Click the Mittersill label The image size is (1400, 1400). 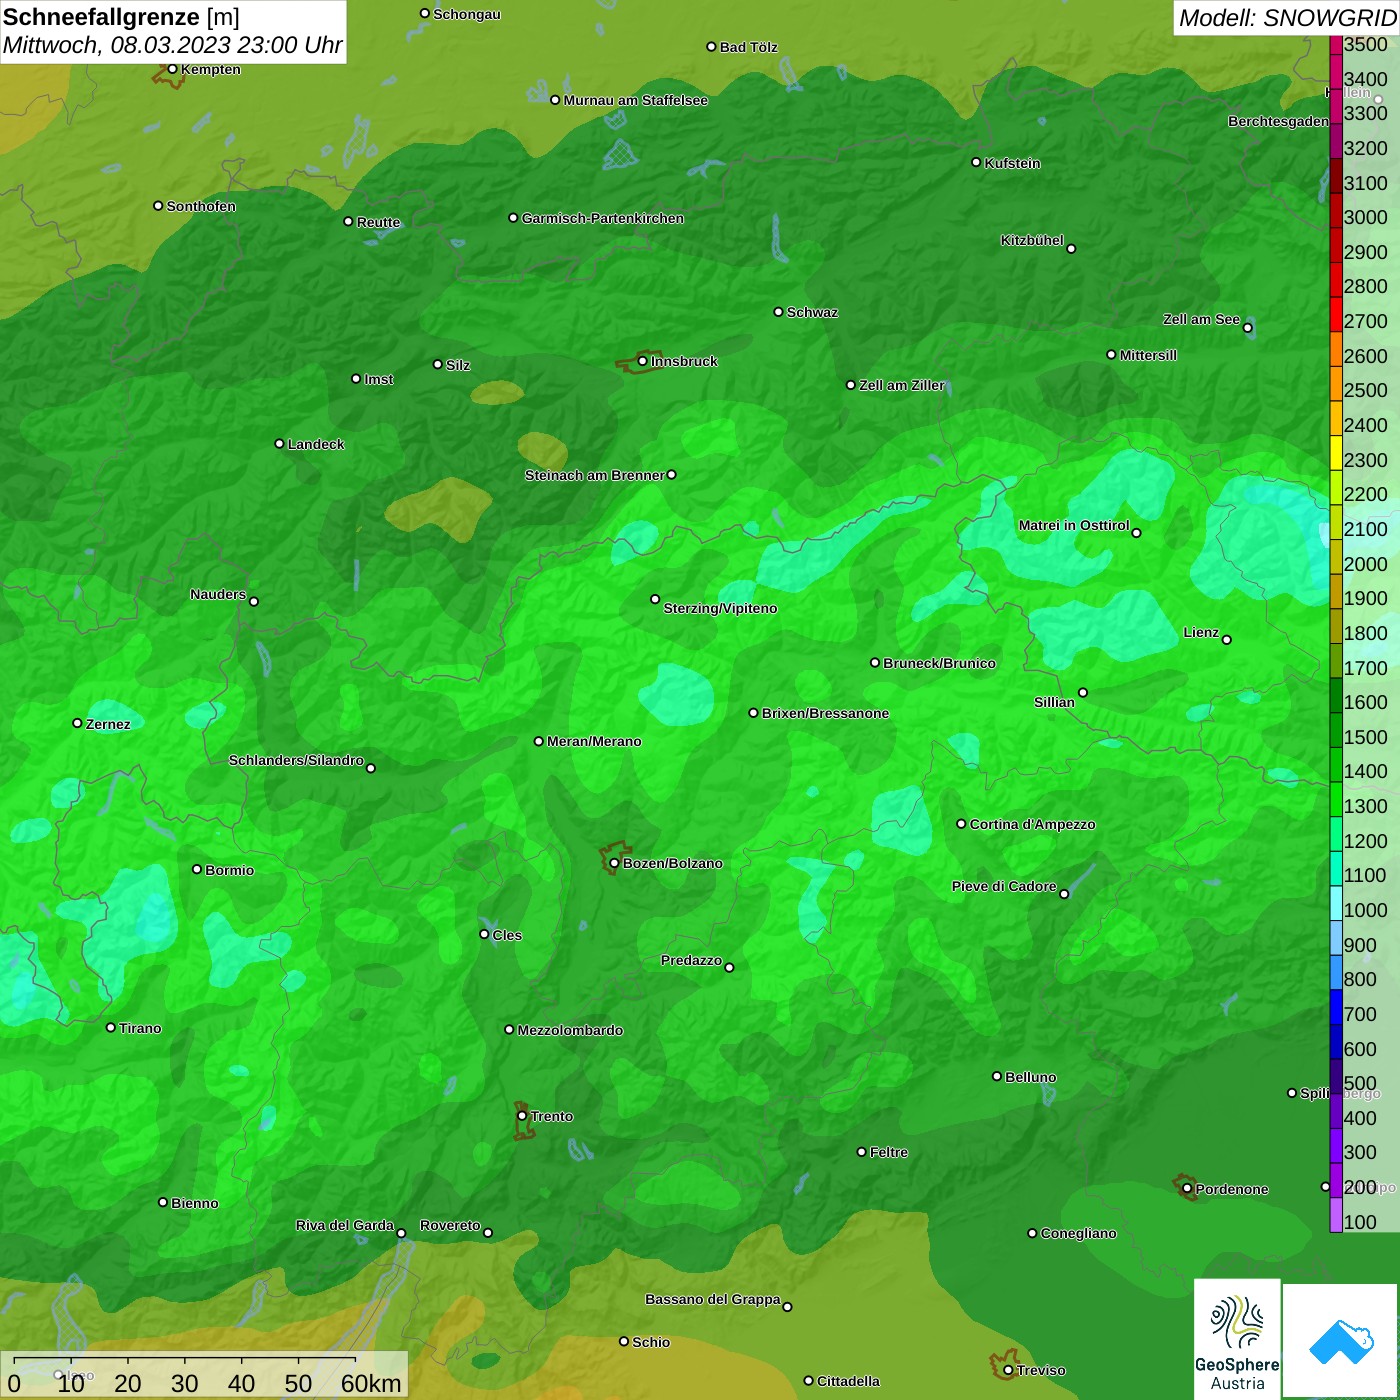point(1148,355)
